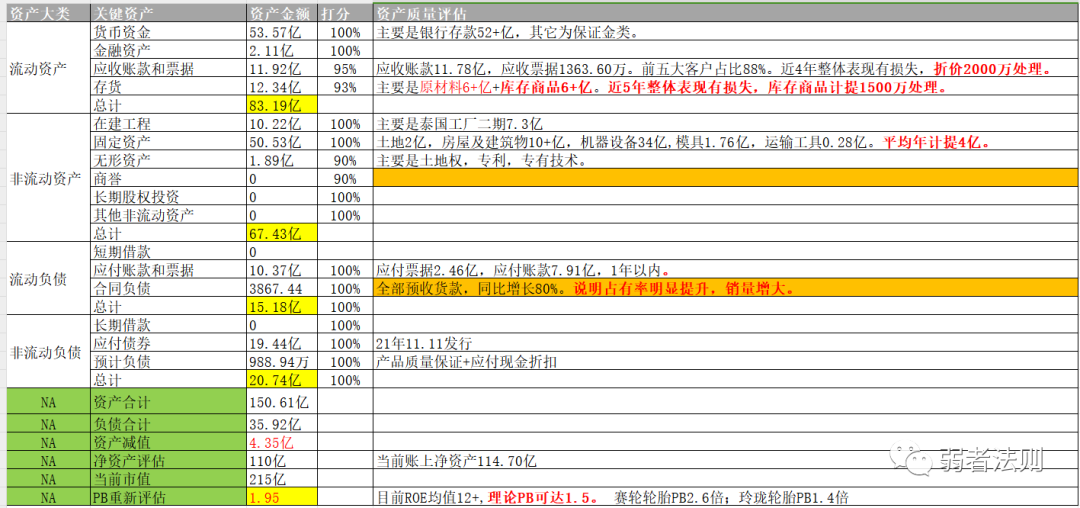Screen dimensions: 1080x508
Task: Click the 53.57亿 amount cell
Action: 283,32
